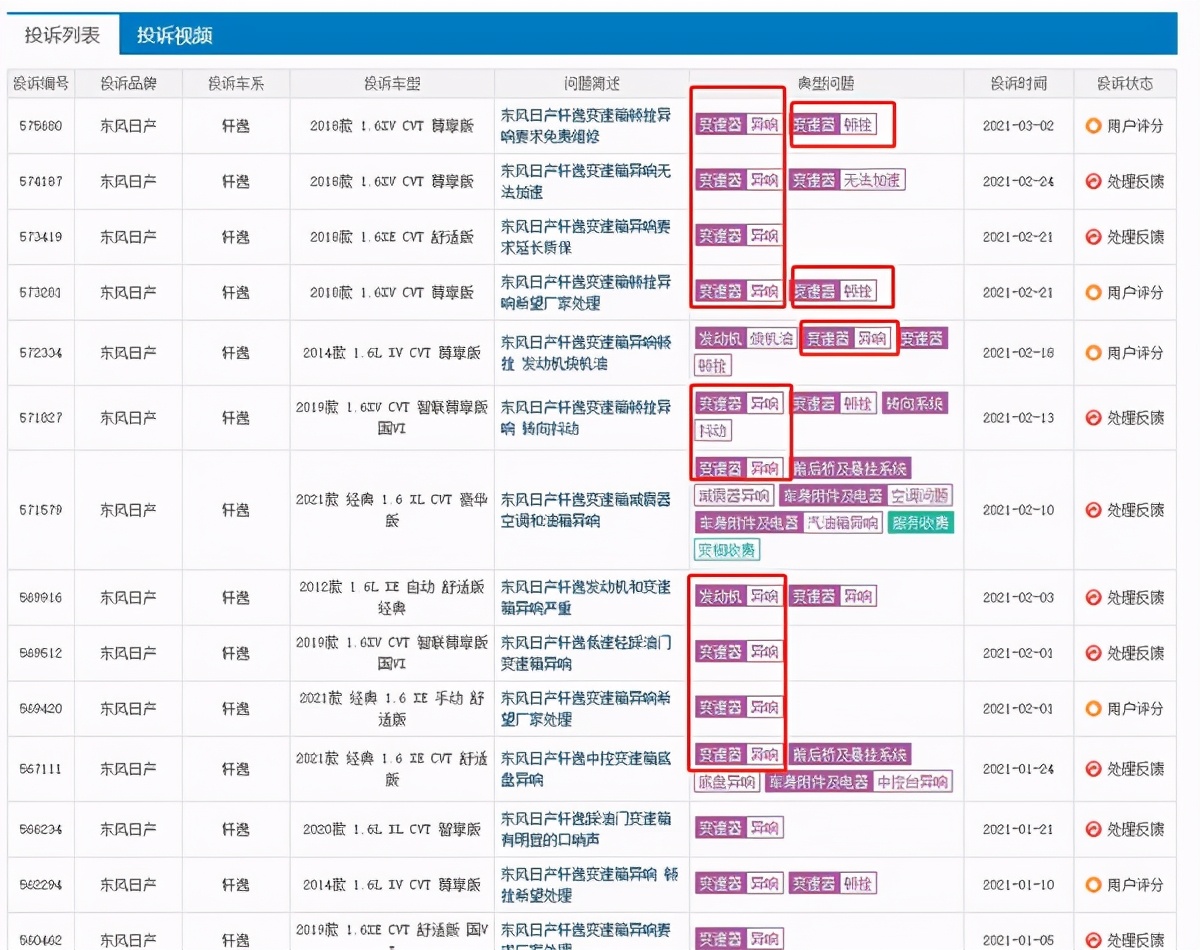Click the 发动机 烧机油 tag
The image size is (1200, 950).
point(745,339)
